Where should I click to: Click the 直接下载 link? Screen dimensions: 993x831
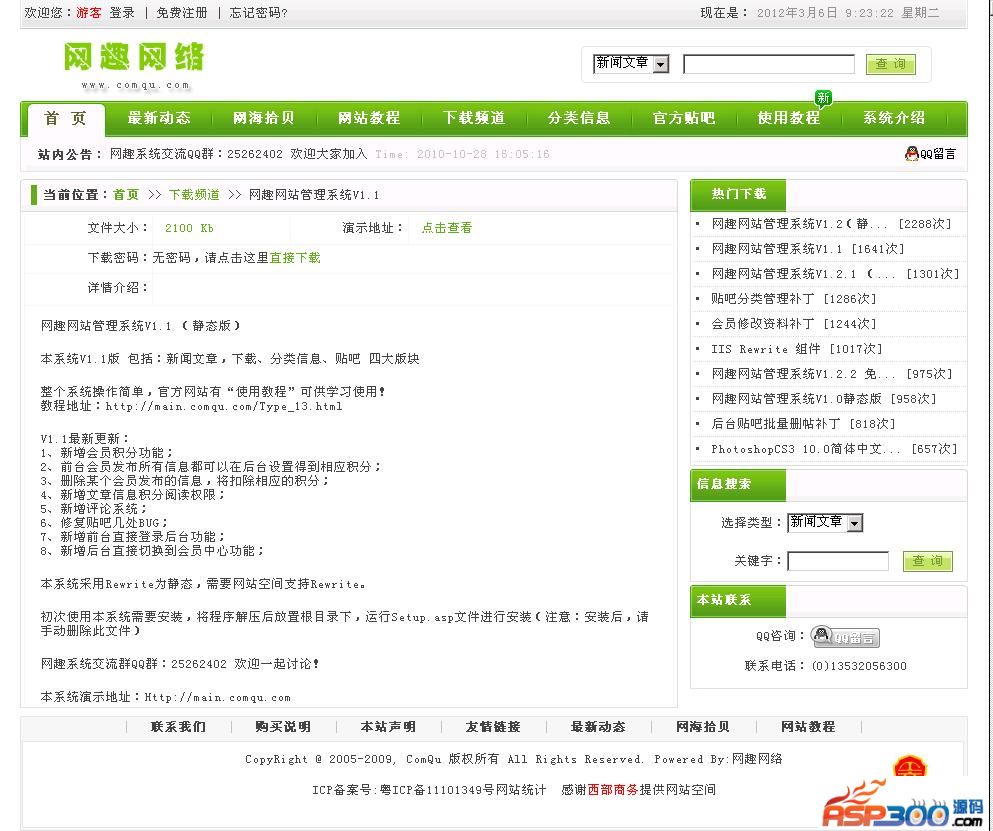click(295, 258)
